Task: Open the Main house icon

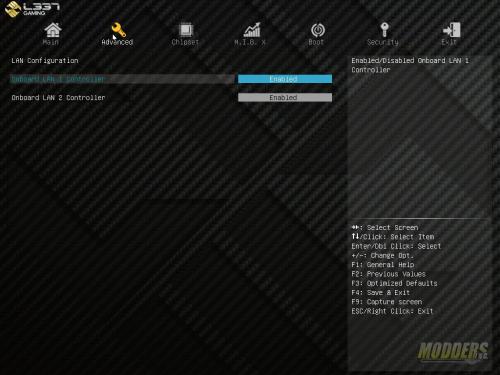Action: click(x=53, y=30)
